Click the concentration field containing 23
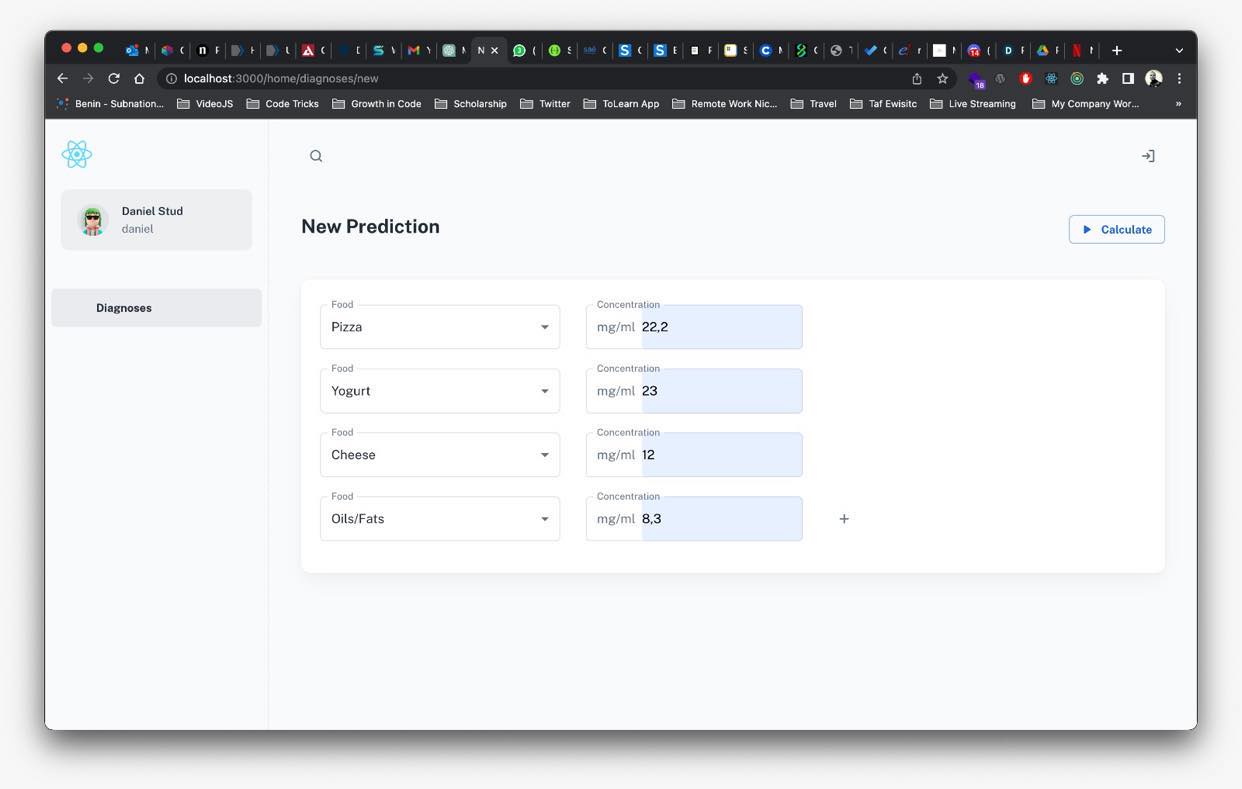The height and width of the screenshot is (789, 1242). click(x=694, y=391)
